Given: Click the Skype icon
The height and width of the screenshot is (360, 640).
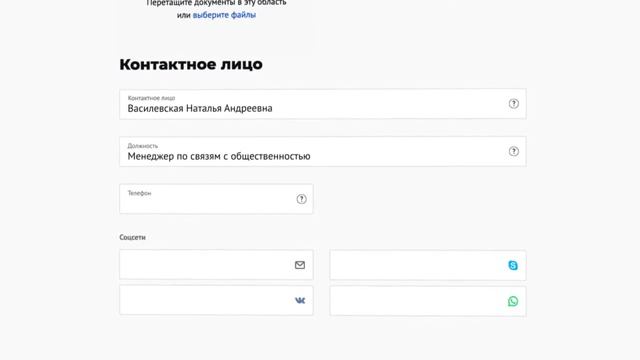Looking at the screenshot, I should tap(513, 265).
